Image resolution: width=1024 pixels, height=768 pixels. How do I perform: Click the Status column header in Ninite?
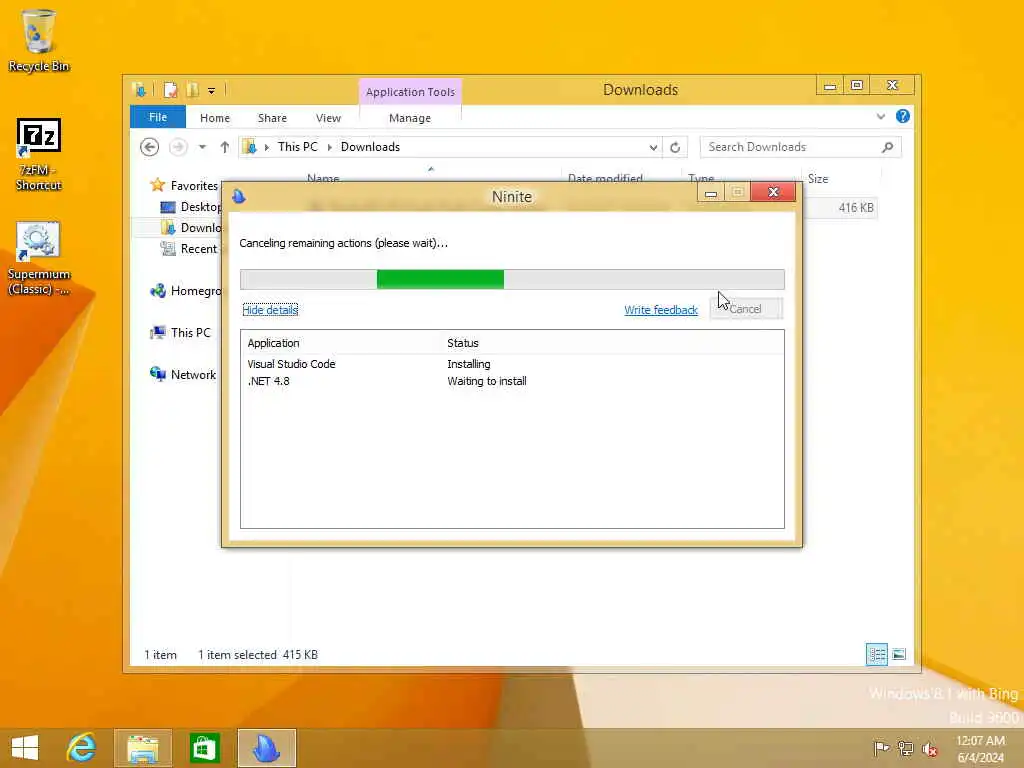click(462, 343)
